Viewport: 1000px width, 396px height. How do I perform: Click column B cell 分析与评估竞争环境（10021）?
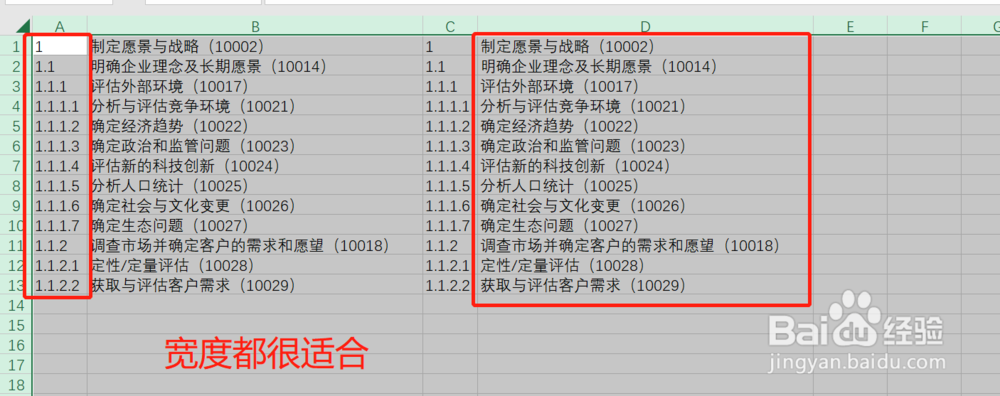tap(255, 106)
